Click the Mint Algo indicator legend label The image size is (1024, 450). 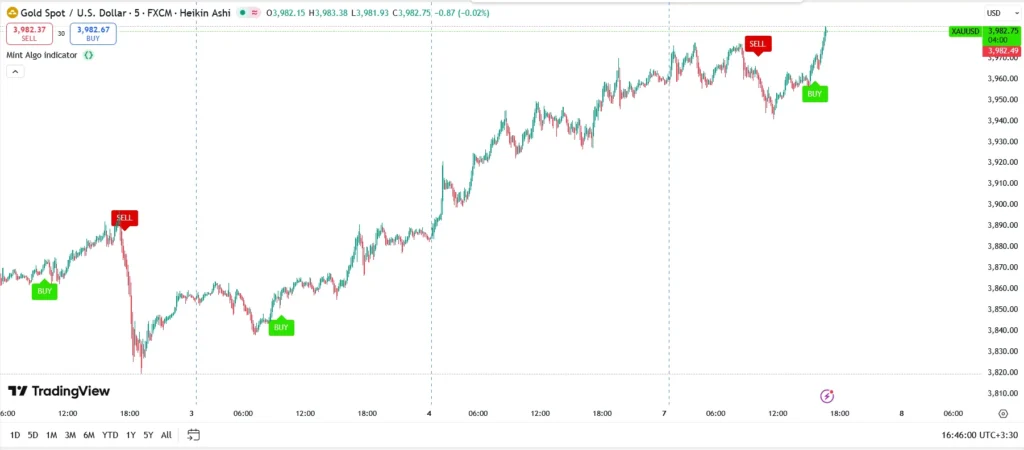(x=42, y=55)
